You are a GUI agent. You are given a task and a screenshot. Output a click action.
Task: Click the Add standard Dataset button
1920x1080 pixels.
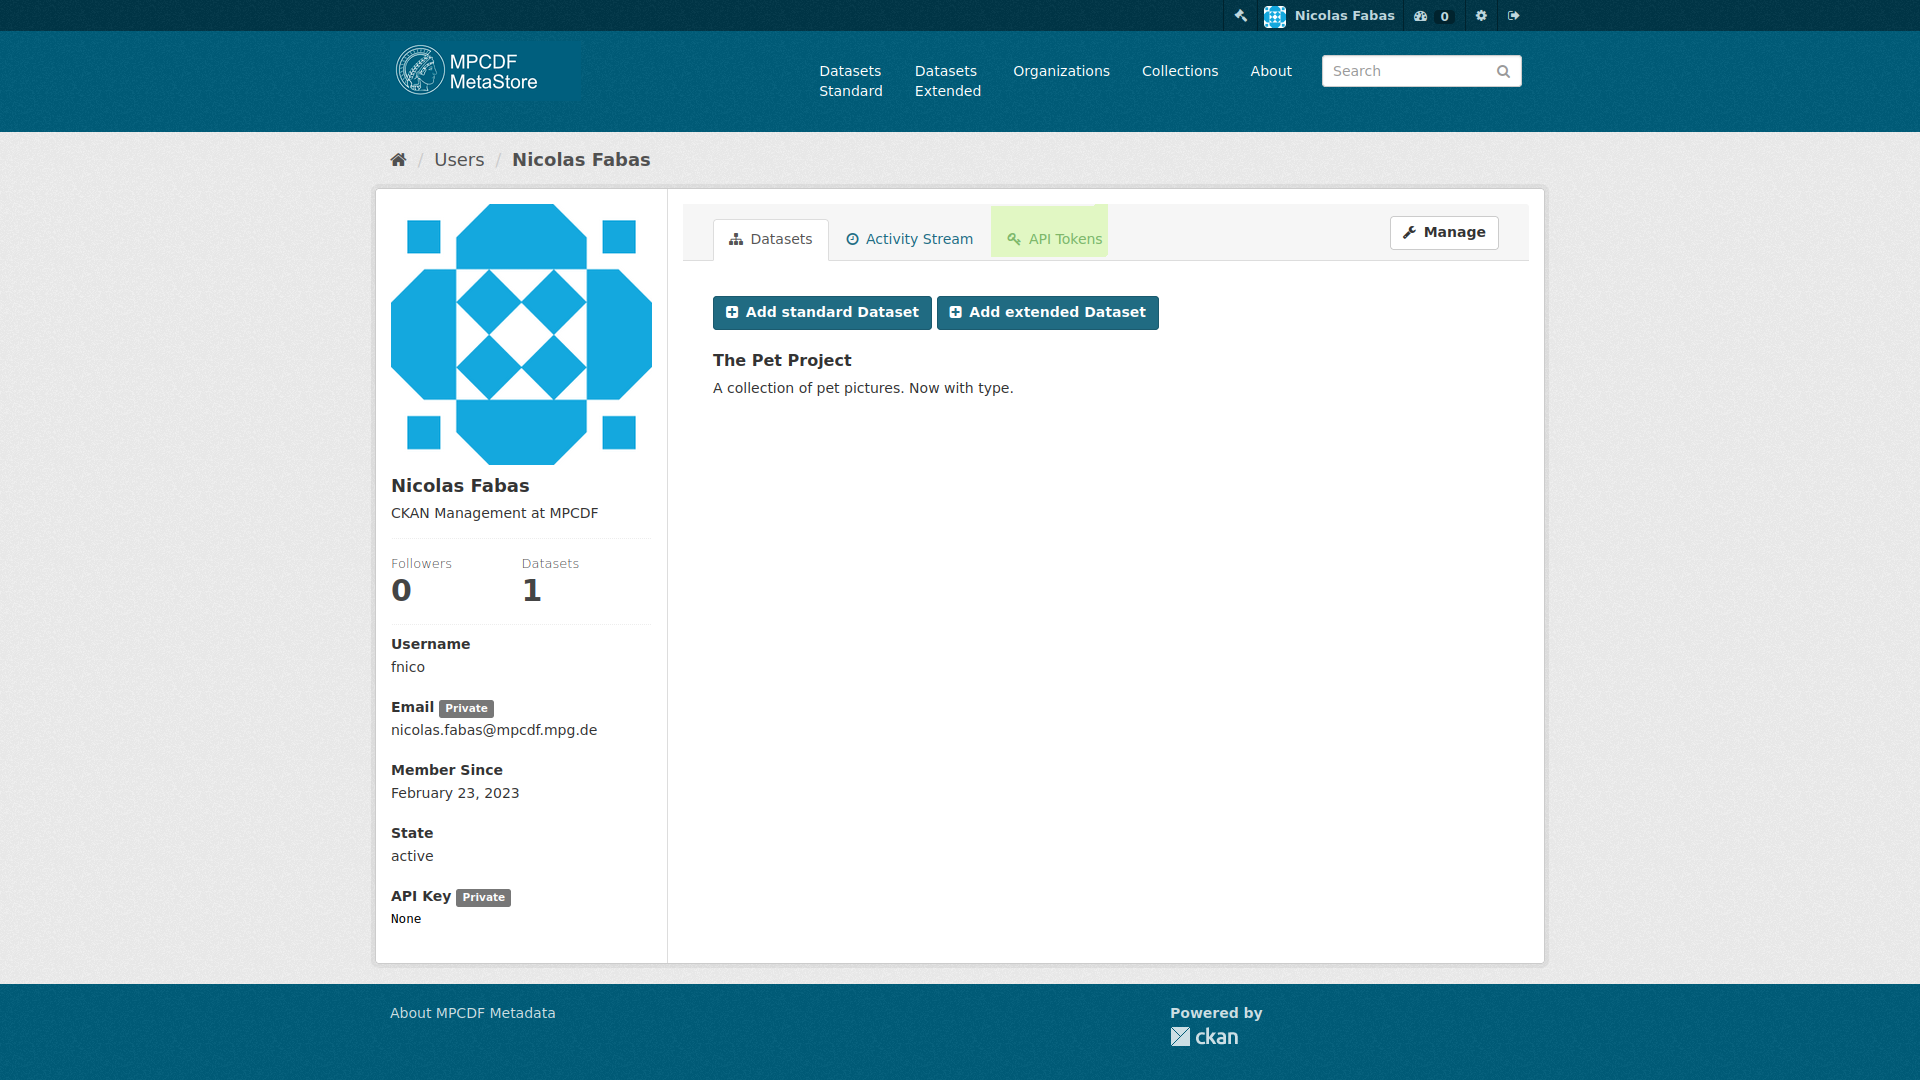pyautogui.click(x=822, y=313)
